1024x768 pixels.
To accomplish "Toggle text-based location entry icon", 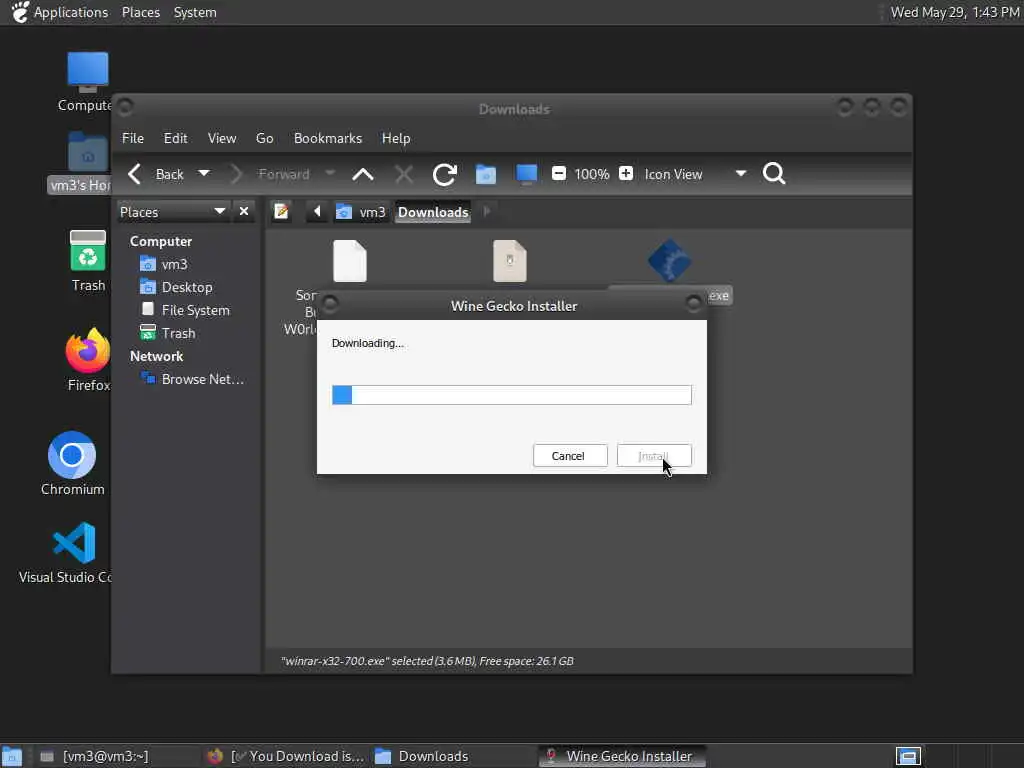I will pyautogui.click(x=281, y=212).
